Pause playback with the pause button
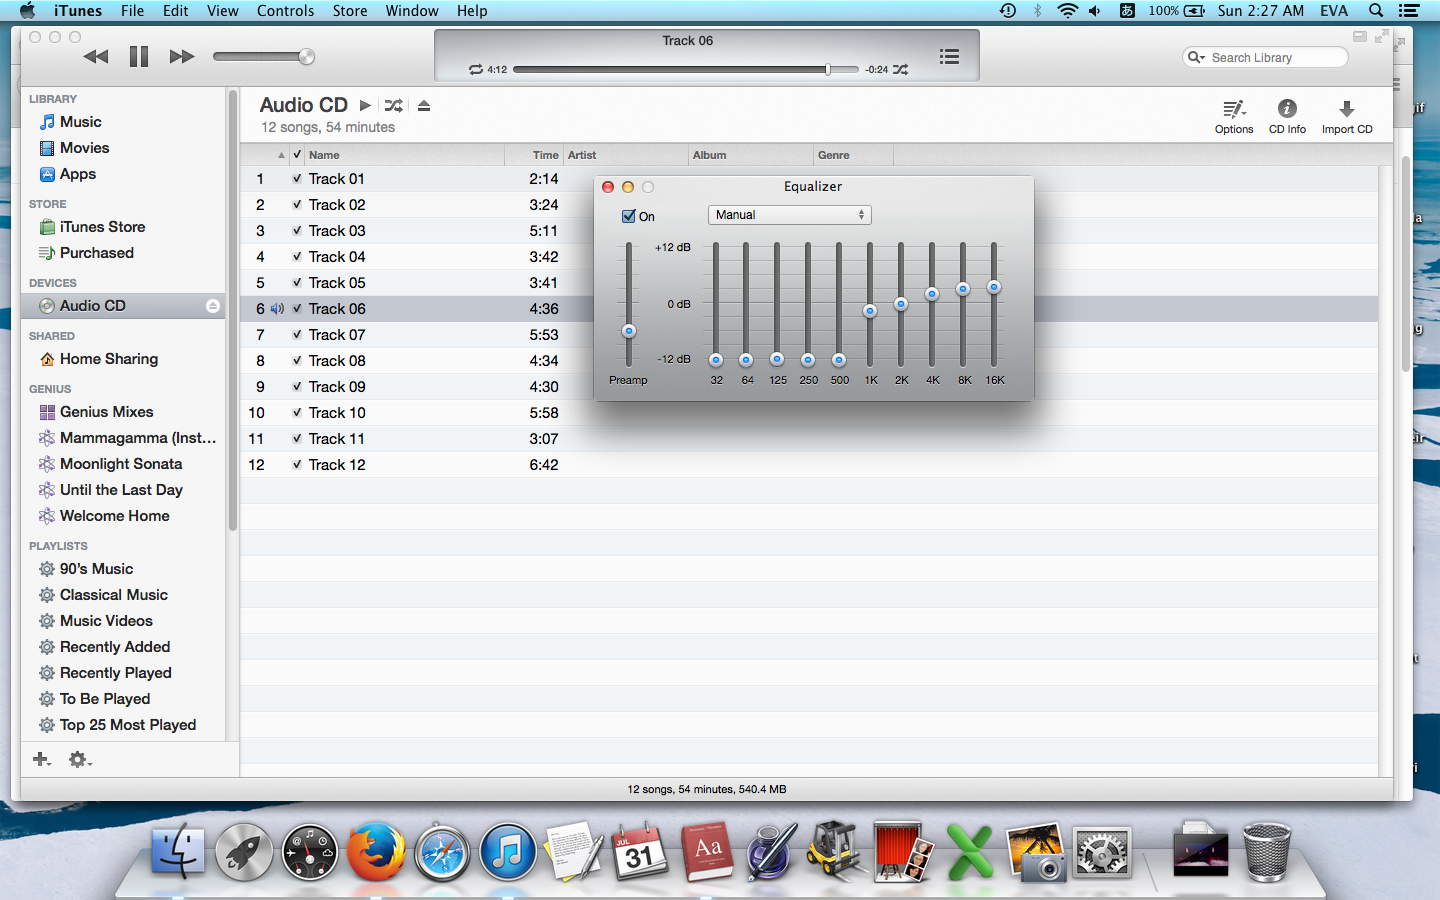Viewport: 1440px width, 900px height. point(139,57)
